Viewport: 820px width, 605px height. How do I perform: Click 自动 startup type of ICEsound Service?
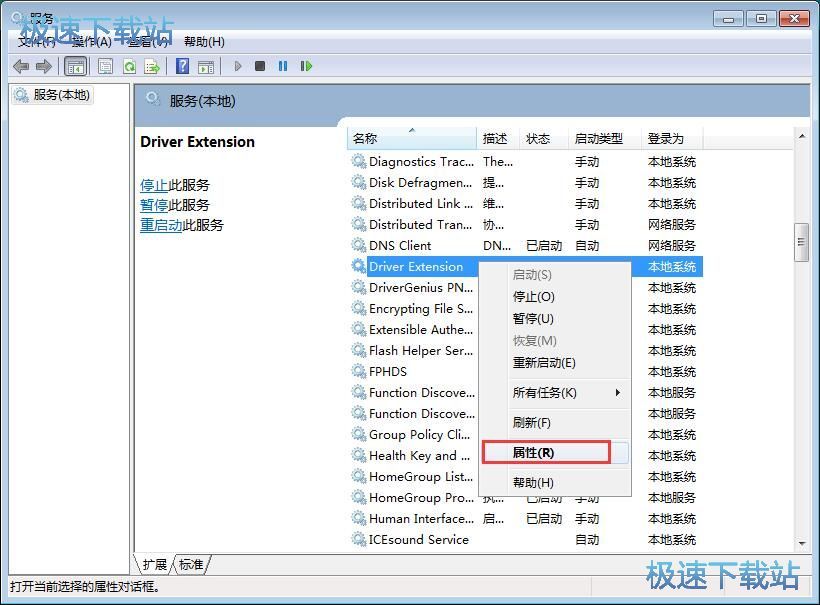[587, 540]
